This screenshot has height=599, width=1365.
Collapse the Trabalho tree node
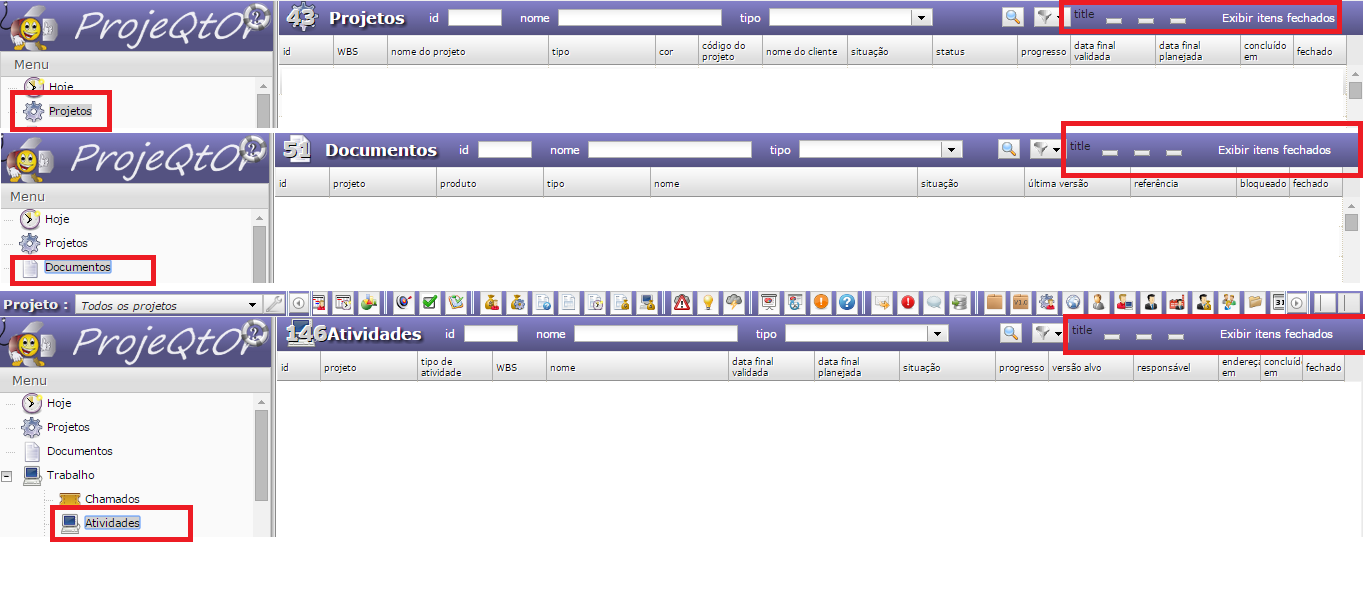coord(8,476)
